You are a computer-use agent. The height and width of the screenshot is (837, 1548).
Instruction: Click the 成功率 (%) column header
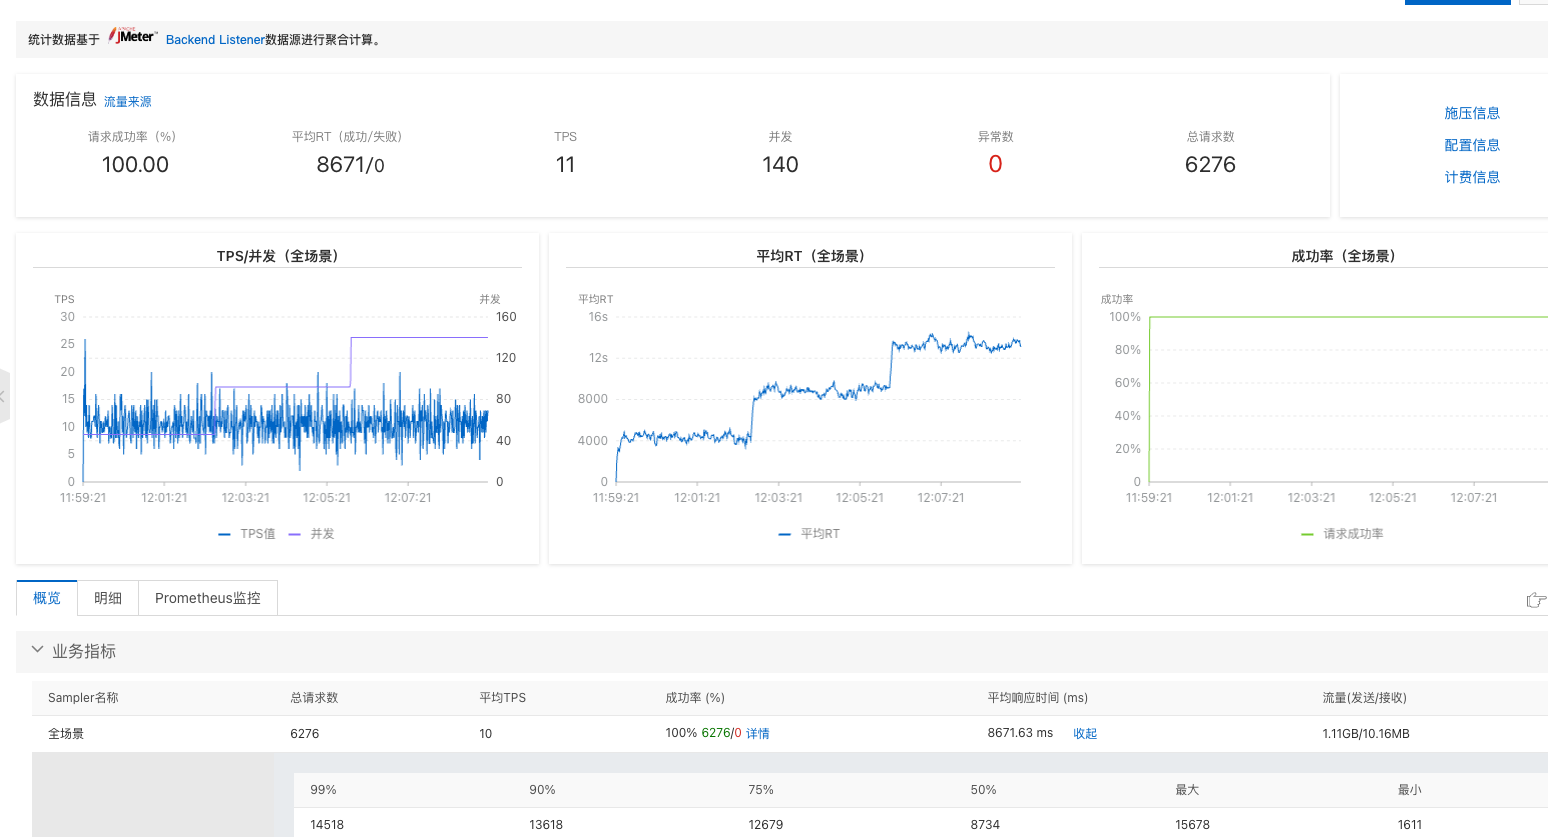pos(695,698)
